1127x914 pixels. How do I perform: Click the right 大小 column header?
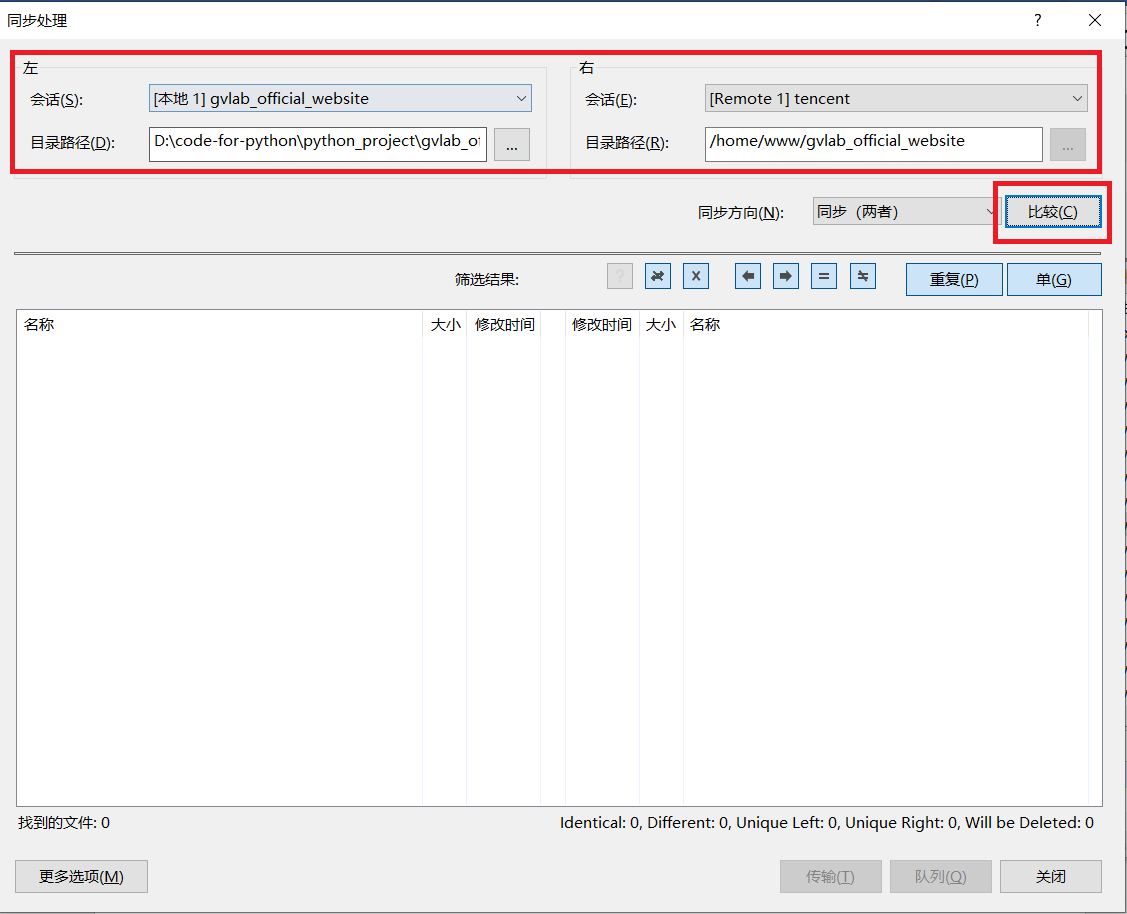point(661,325)
